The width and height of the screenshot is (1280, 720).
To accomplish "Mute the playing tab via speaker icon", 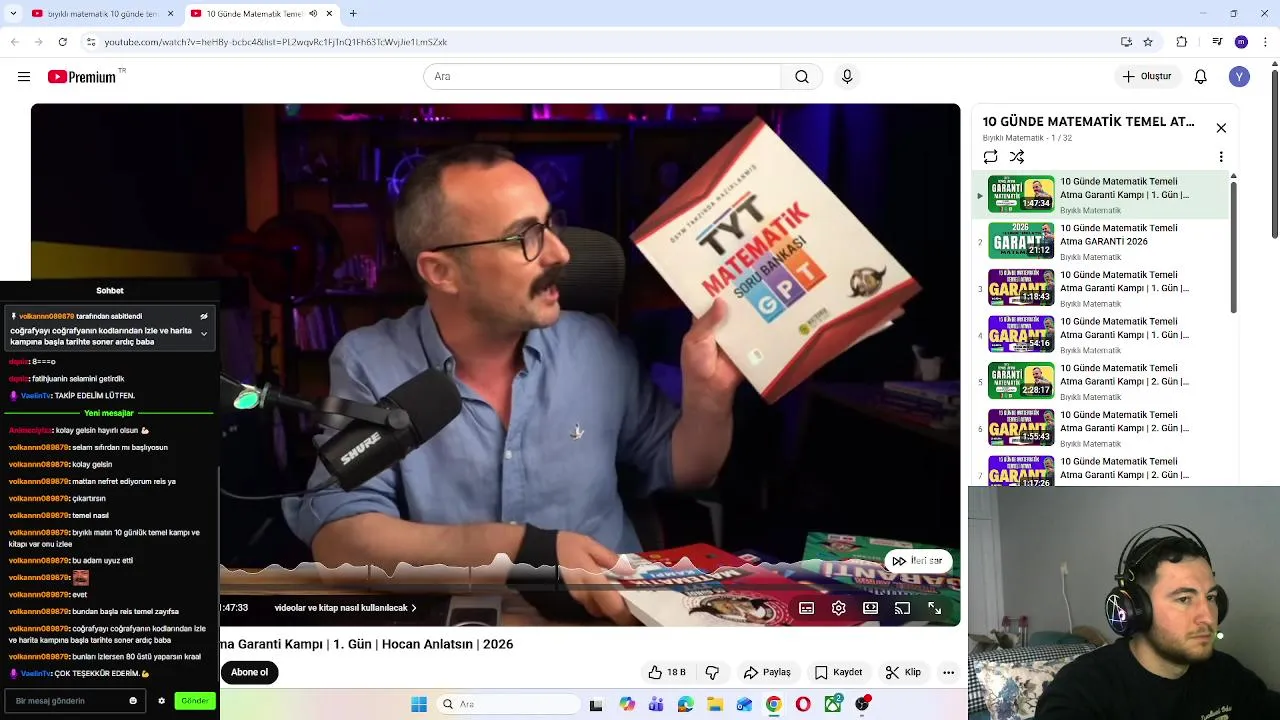I will coord(313,14).
